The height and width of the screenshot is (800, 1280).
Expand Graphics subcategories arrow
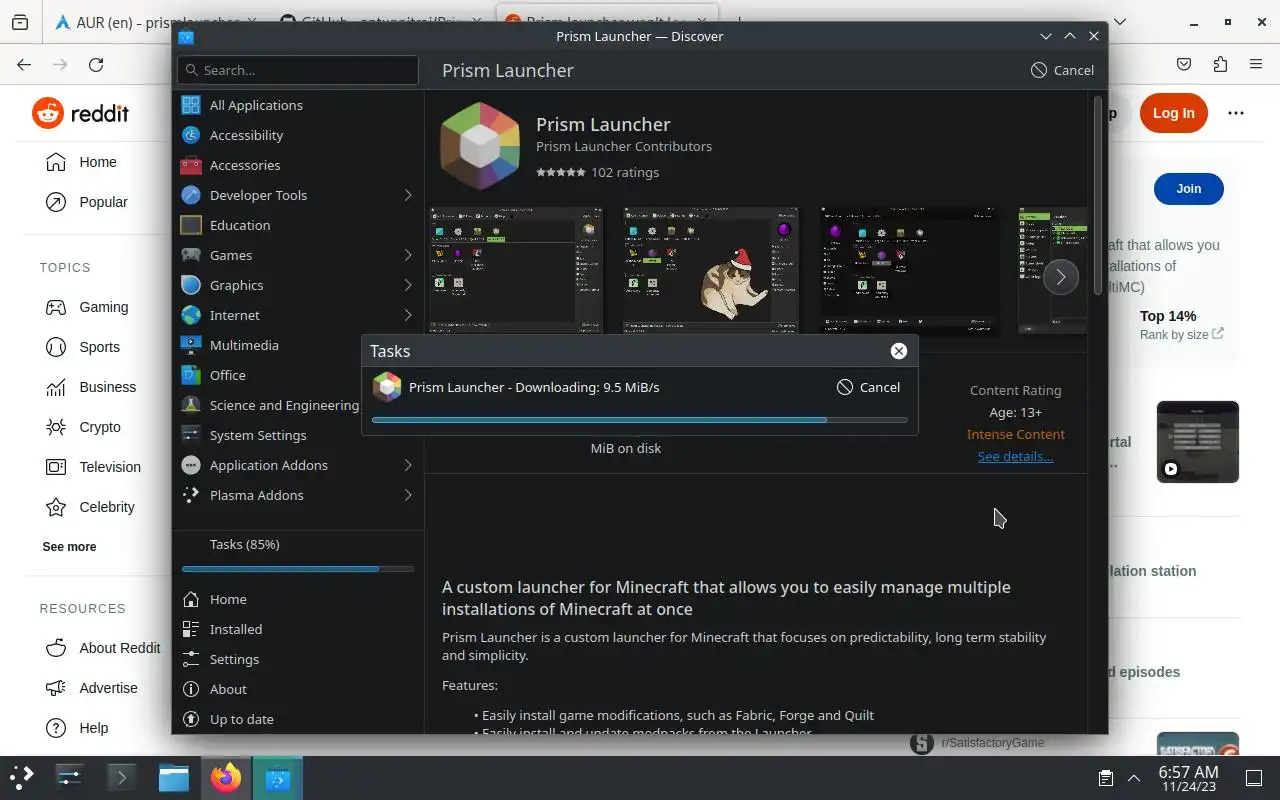point(408,285)
